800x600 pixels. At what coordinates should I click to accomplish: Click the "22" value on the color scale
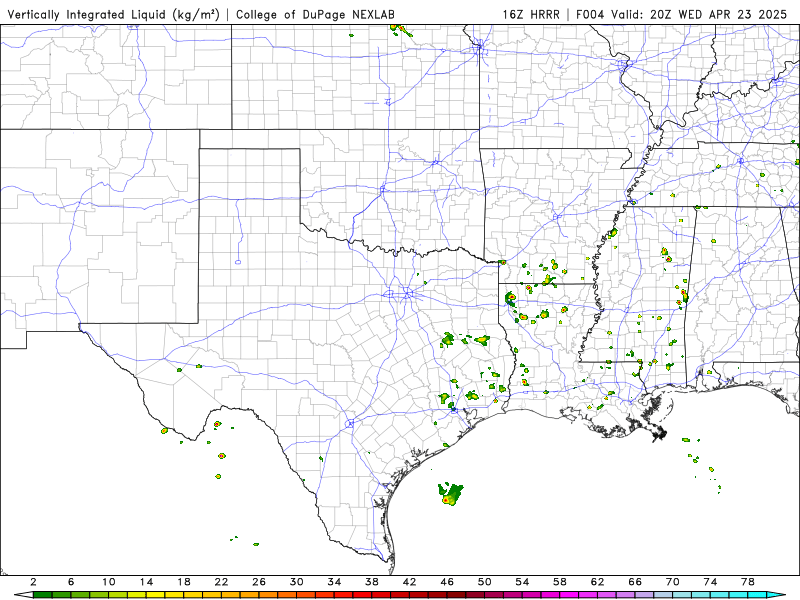click(221, 582)
